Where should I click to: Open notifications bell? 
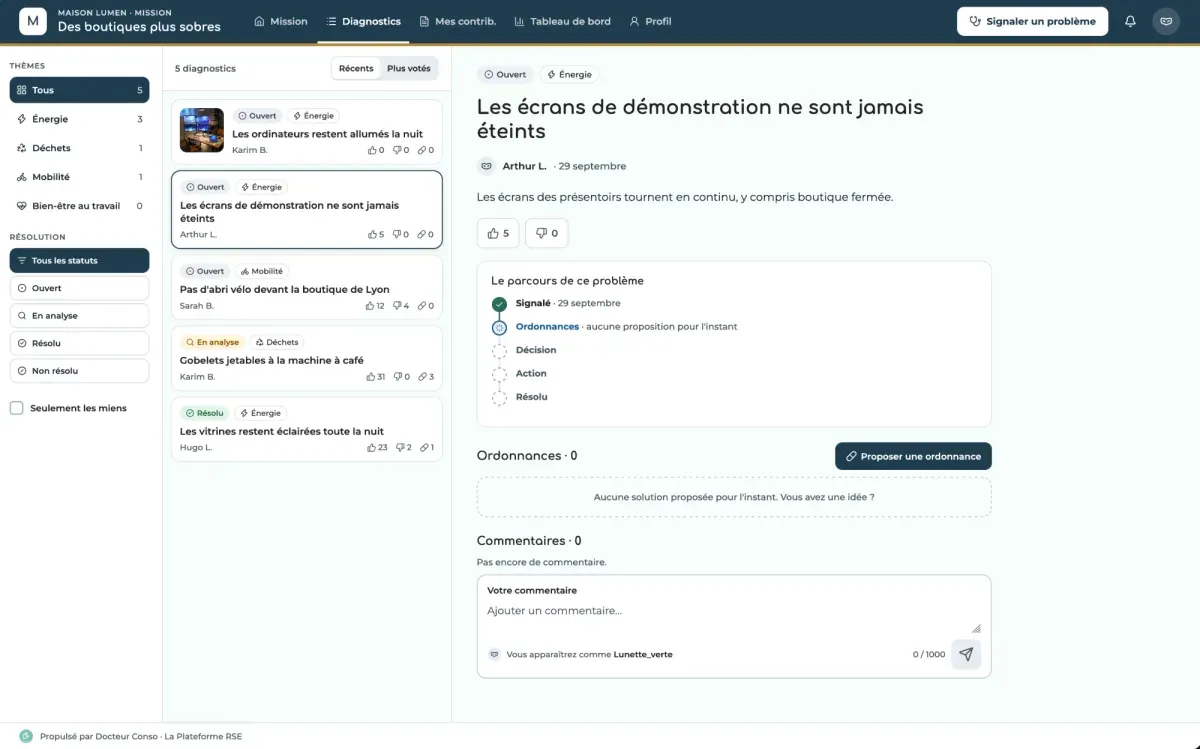(x=1130, y=21)
